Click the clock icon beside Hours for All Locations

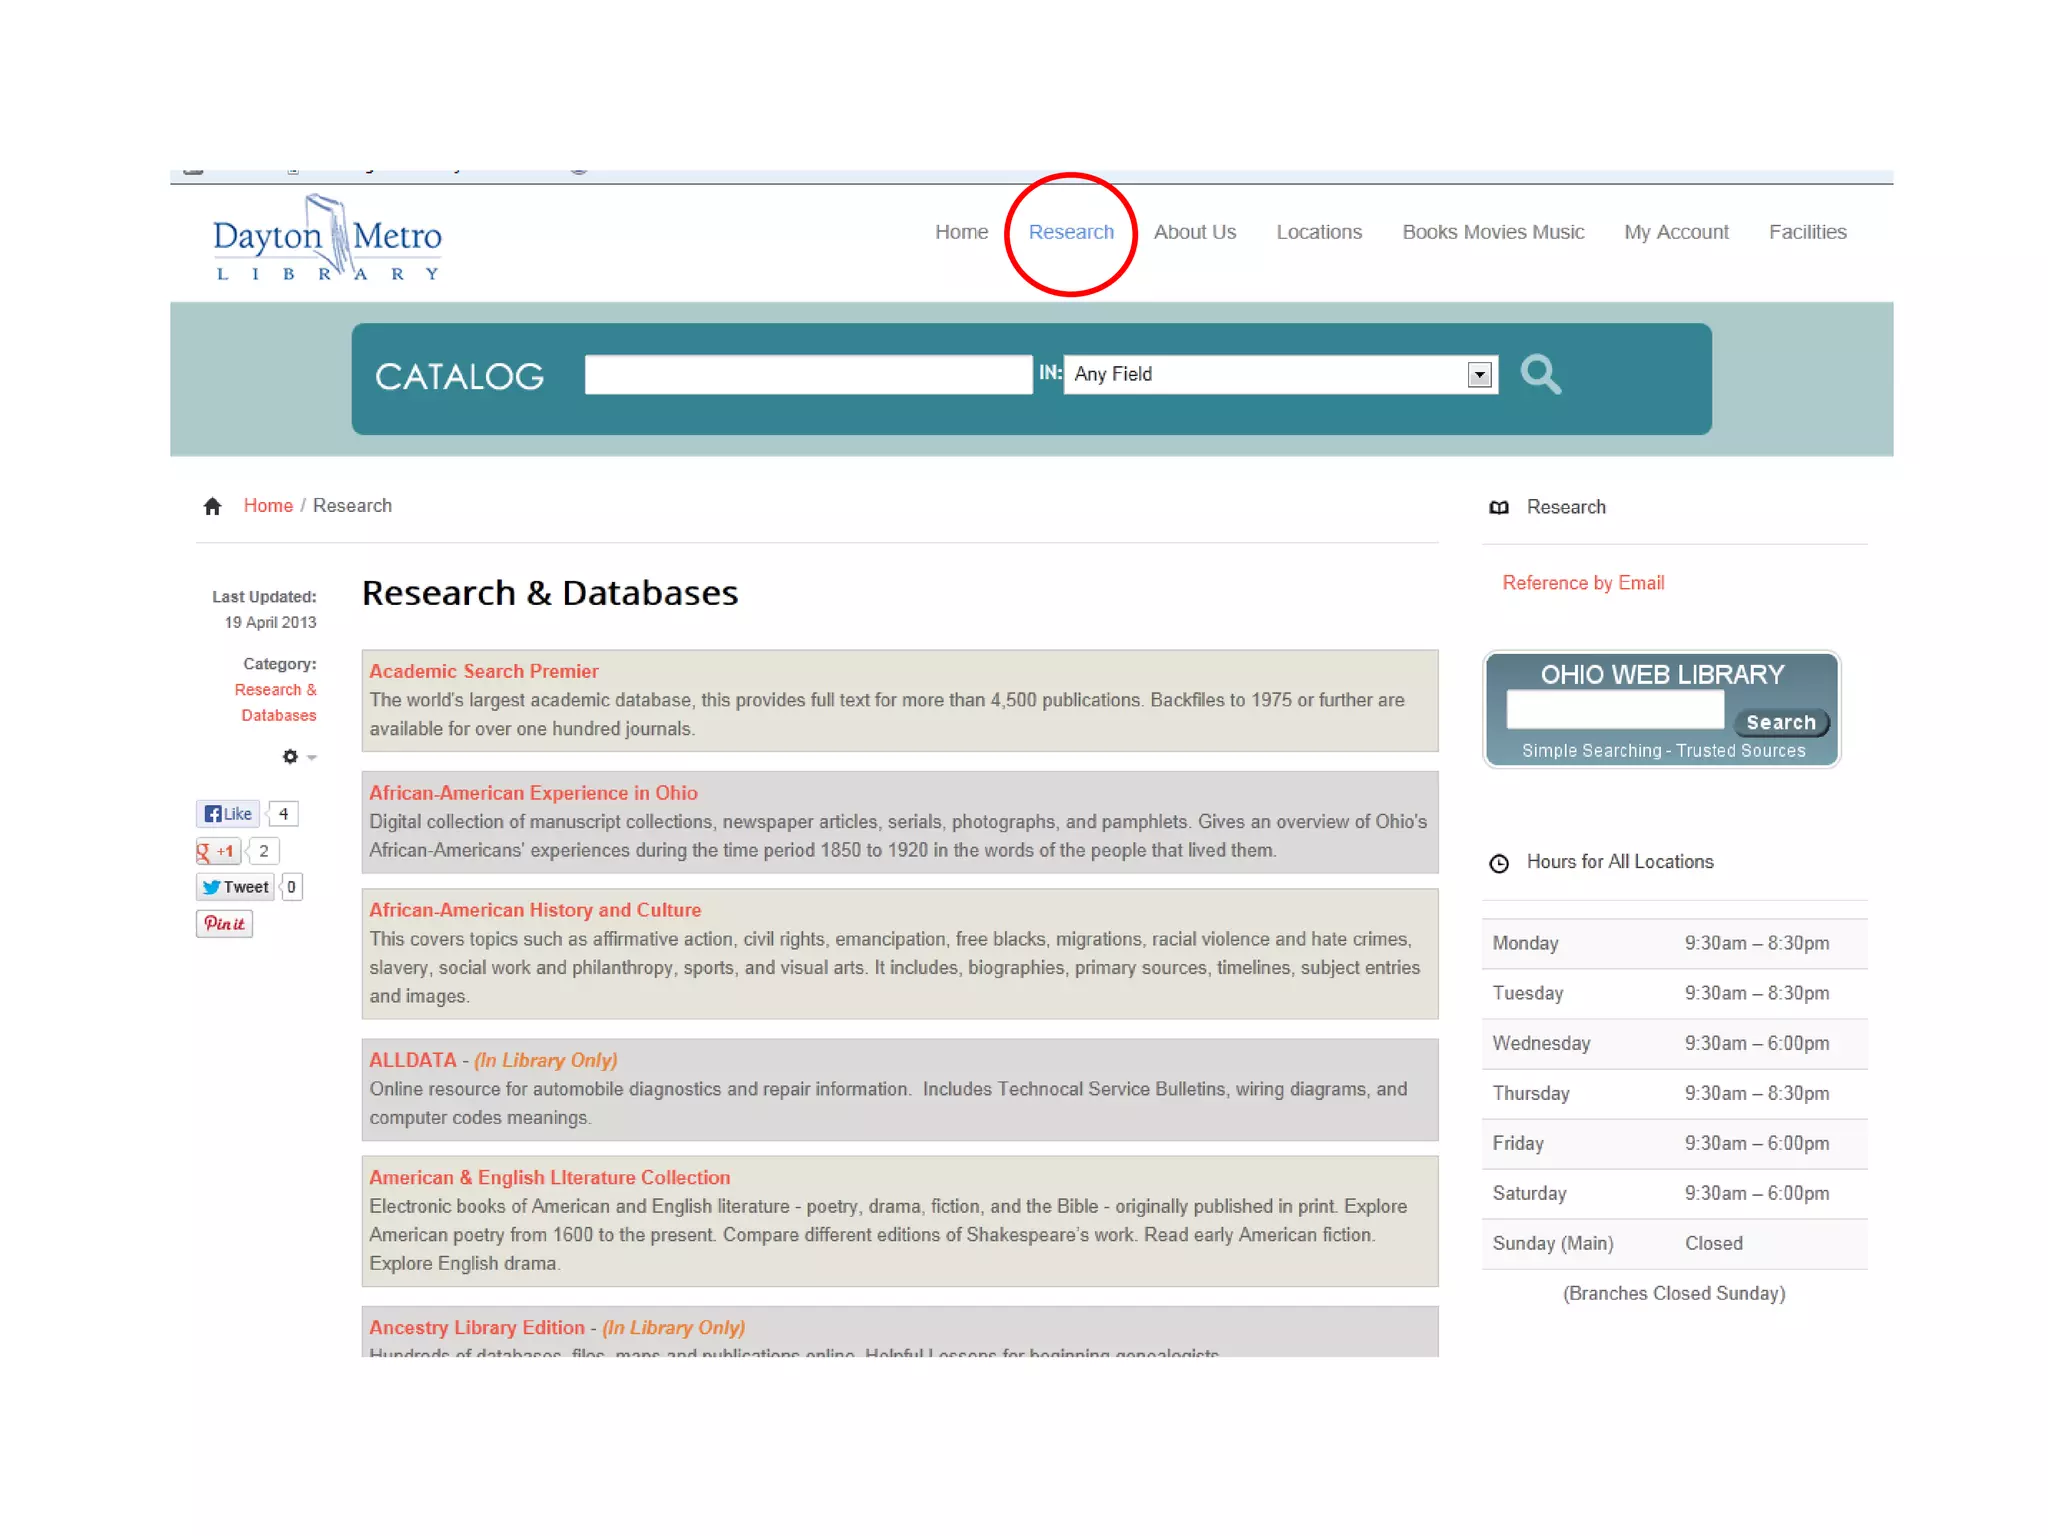(x=1498, y=863)
